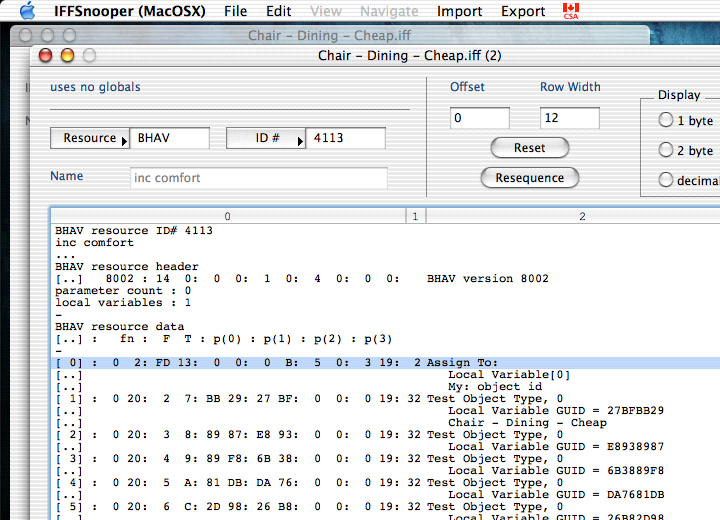
Task: Open the File menu
Action: [235, 11]
